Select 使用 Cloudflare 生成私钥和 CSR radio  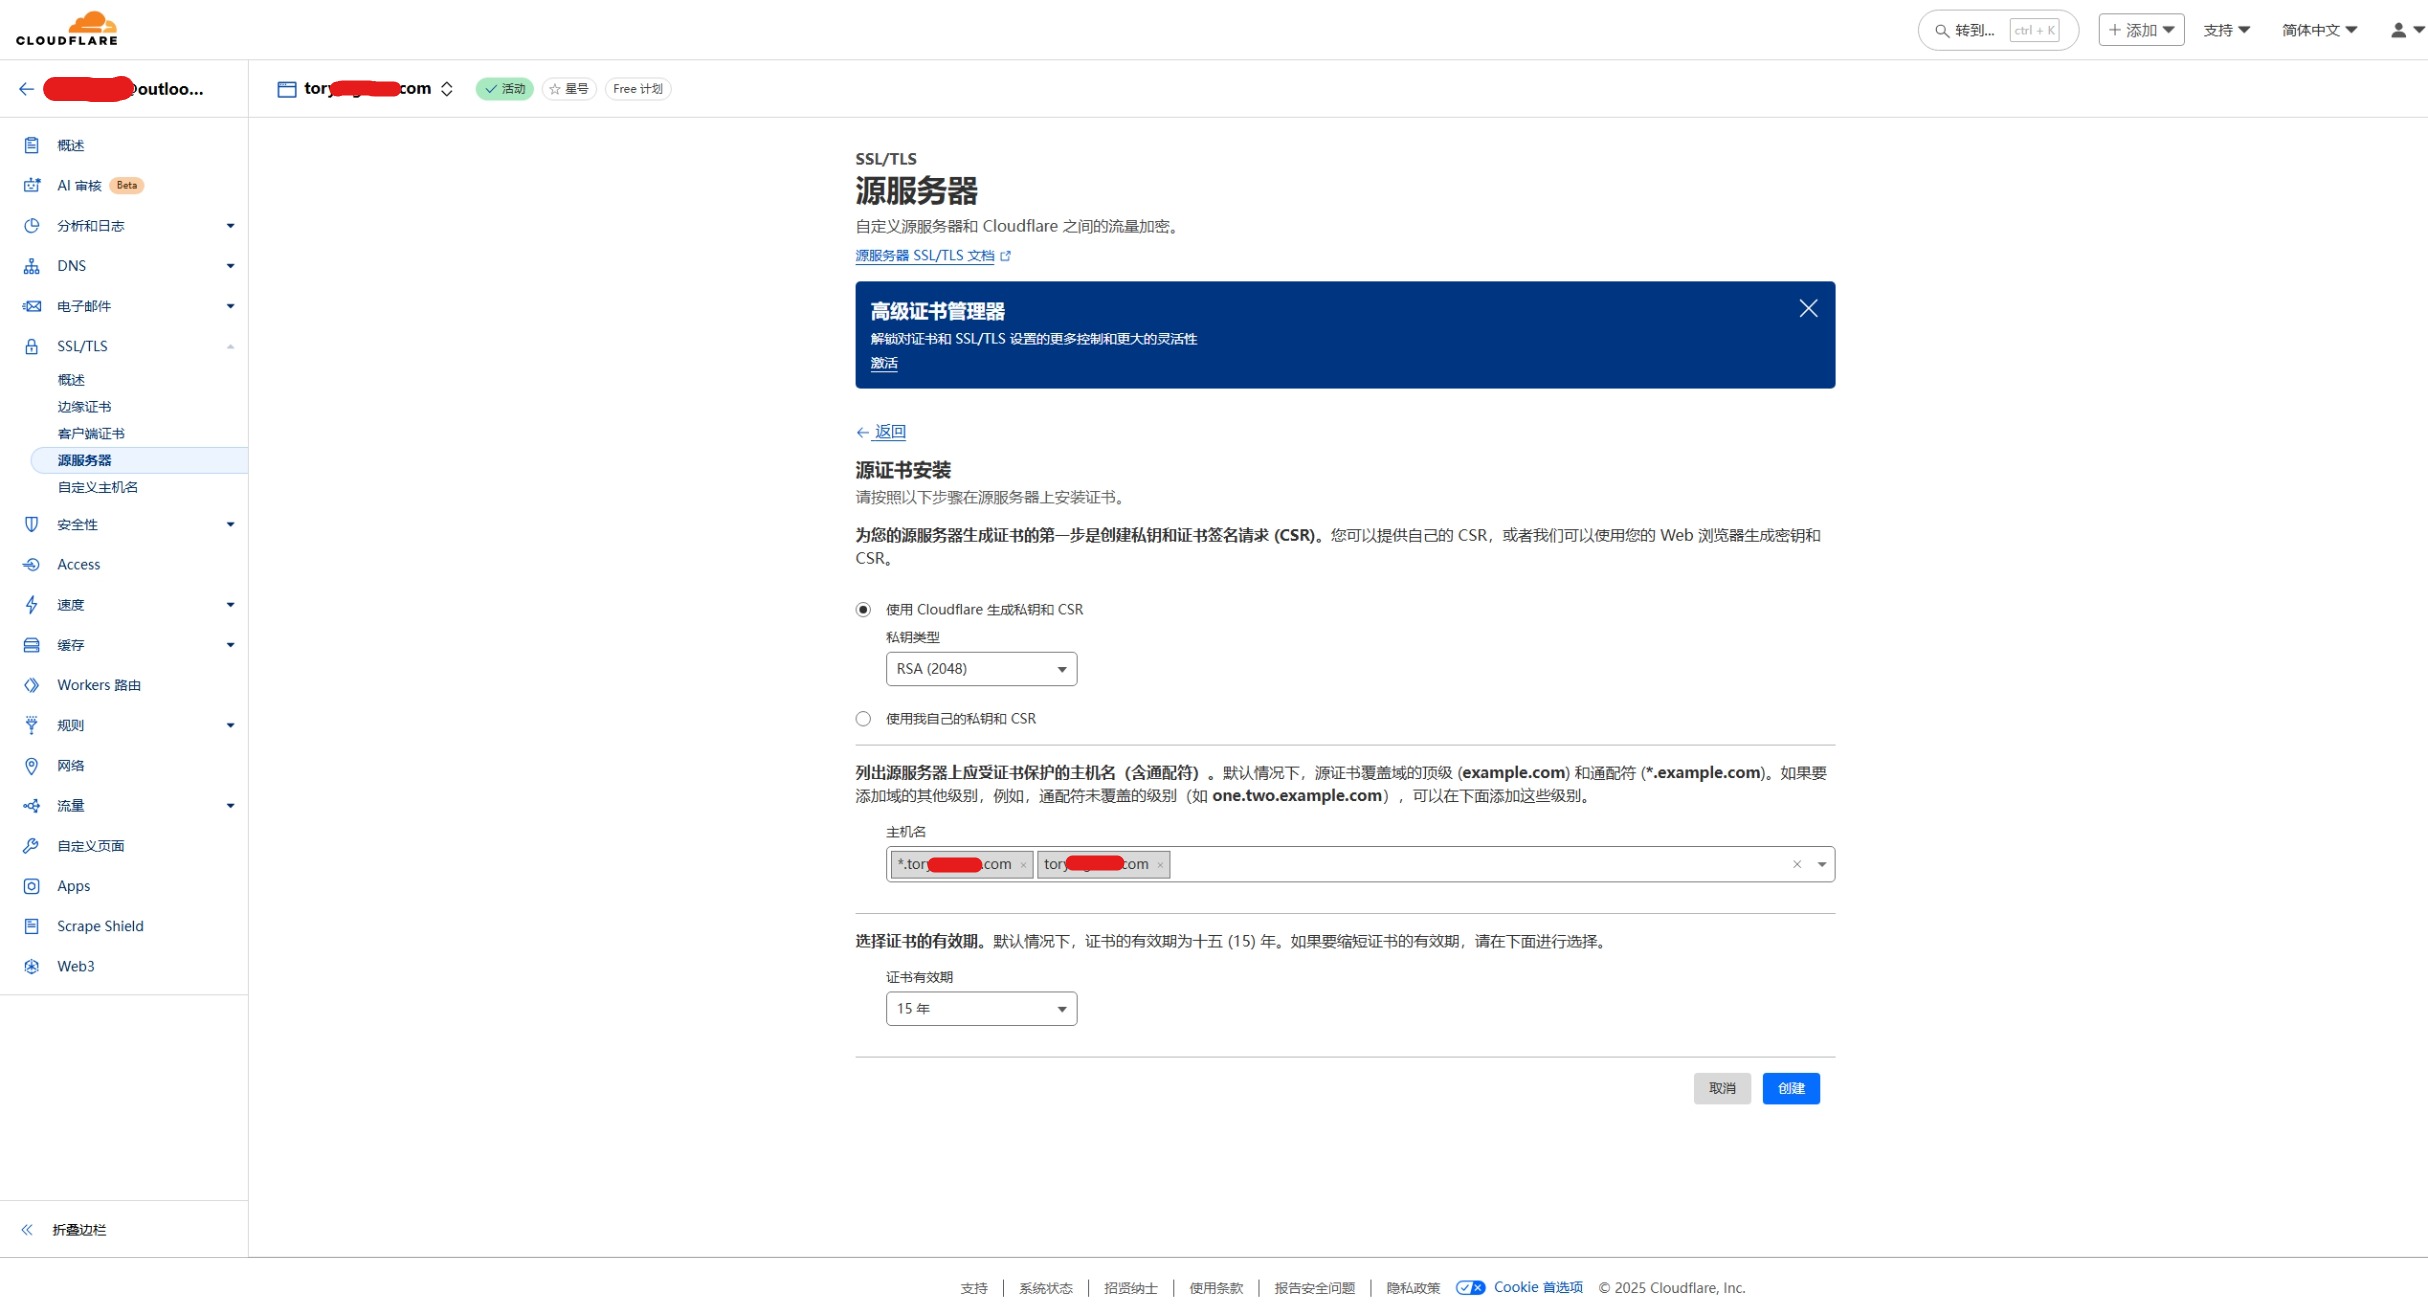tap(863, 610)
